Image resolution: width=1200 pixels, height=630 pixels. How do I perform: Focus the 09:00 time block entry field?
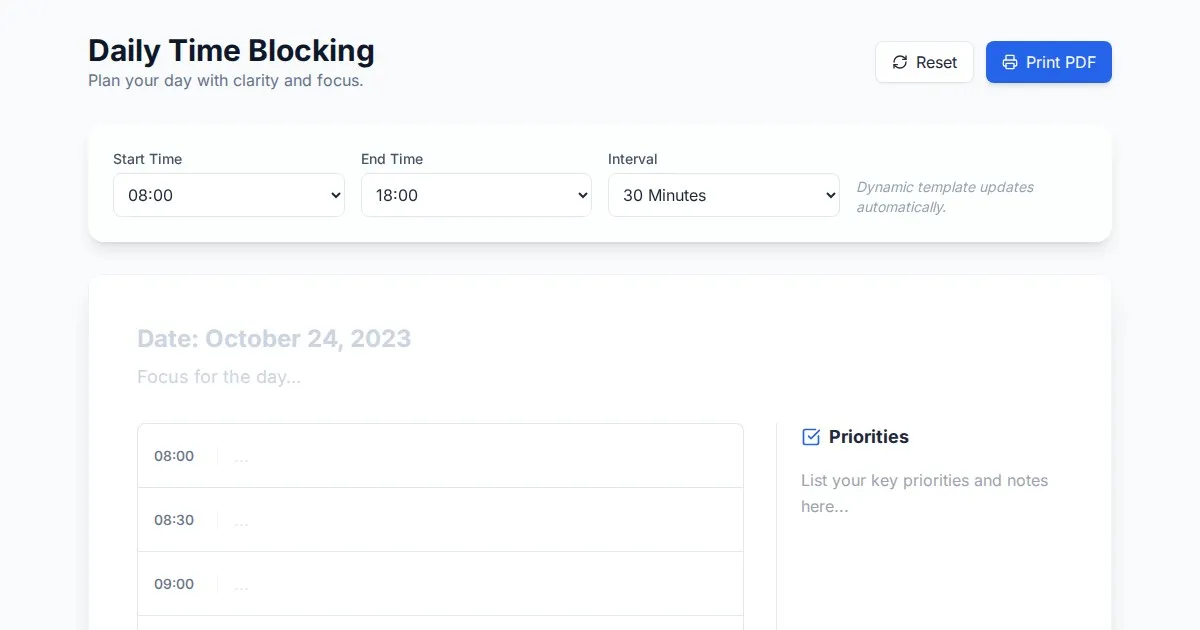click(x=480, y=585)
